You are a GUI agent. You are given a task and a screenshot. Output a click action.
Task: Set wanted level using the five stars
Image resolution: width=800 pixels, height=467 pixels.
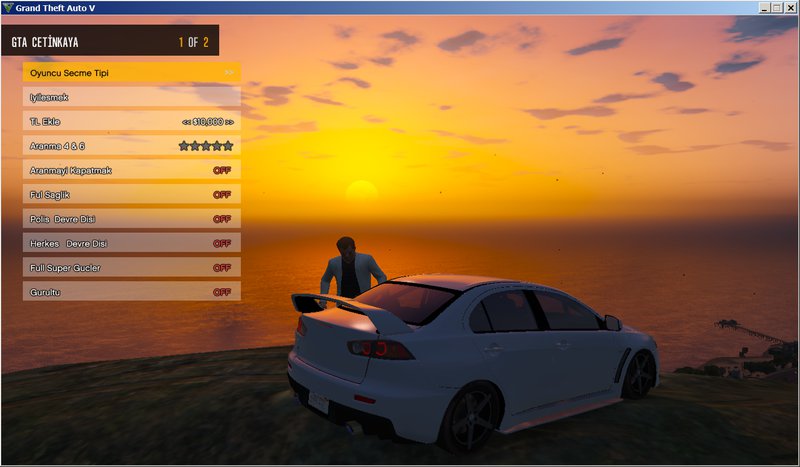click(x=206, y=146)
